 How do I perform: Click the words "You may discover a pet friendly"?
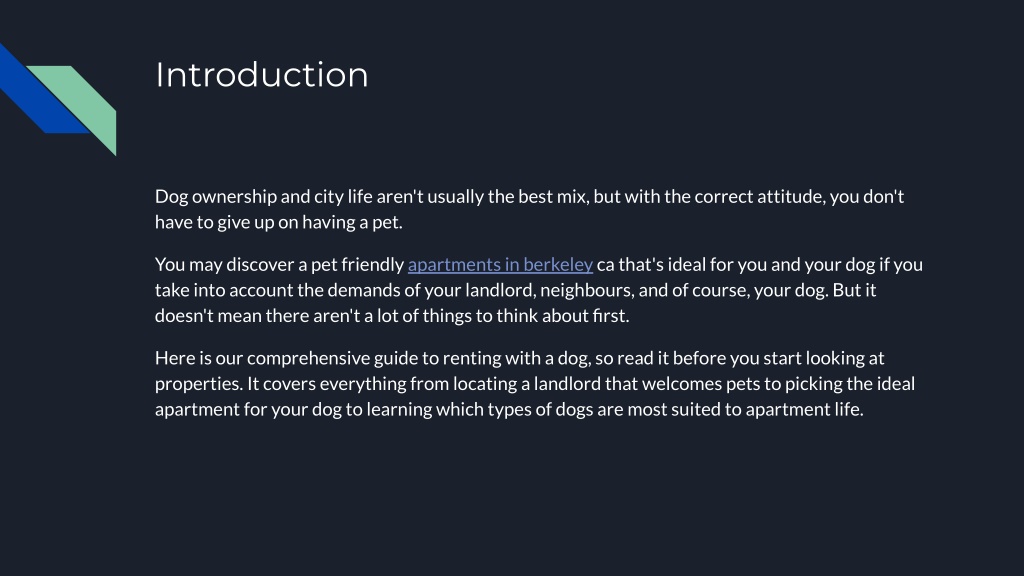280,264
